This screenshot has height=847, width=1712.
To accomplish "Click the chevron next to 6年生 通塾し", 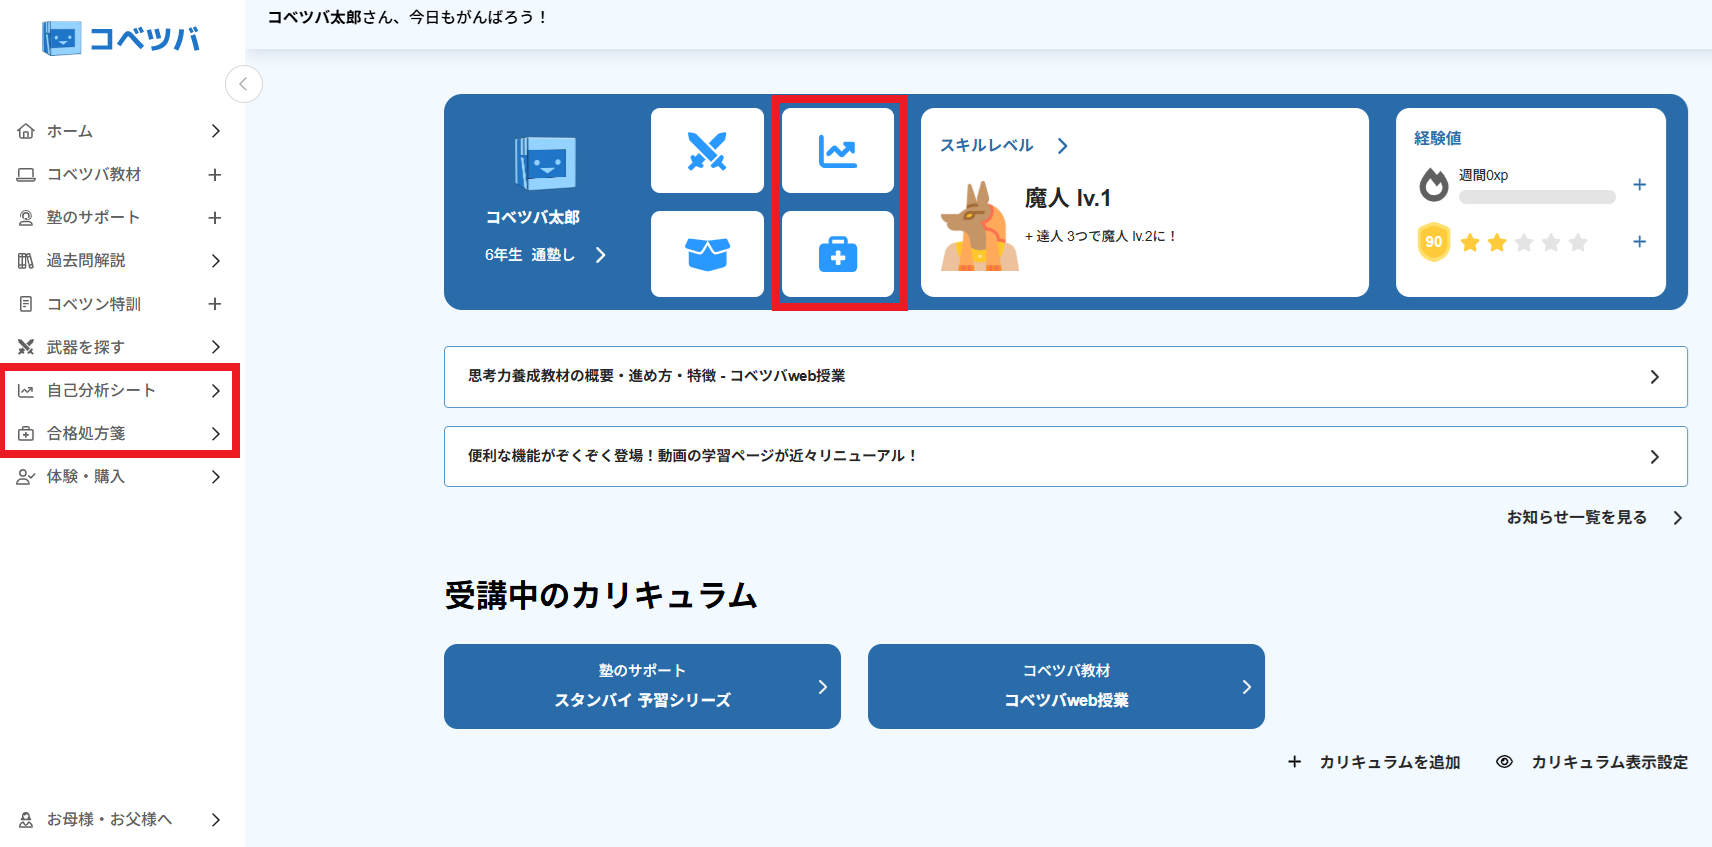I will click(x=600, y=255).
